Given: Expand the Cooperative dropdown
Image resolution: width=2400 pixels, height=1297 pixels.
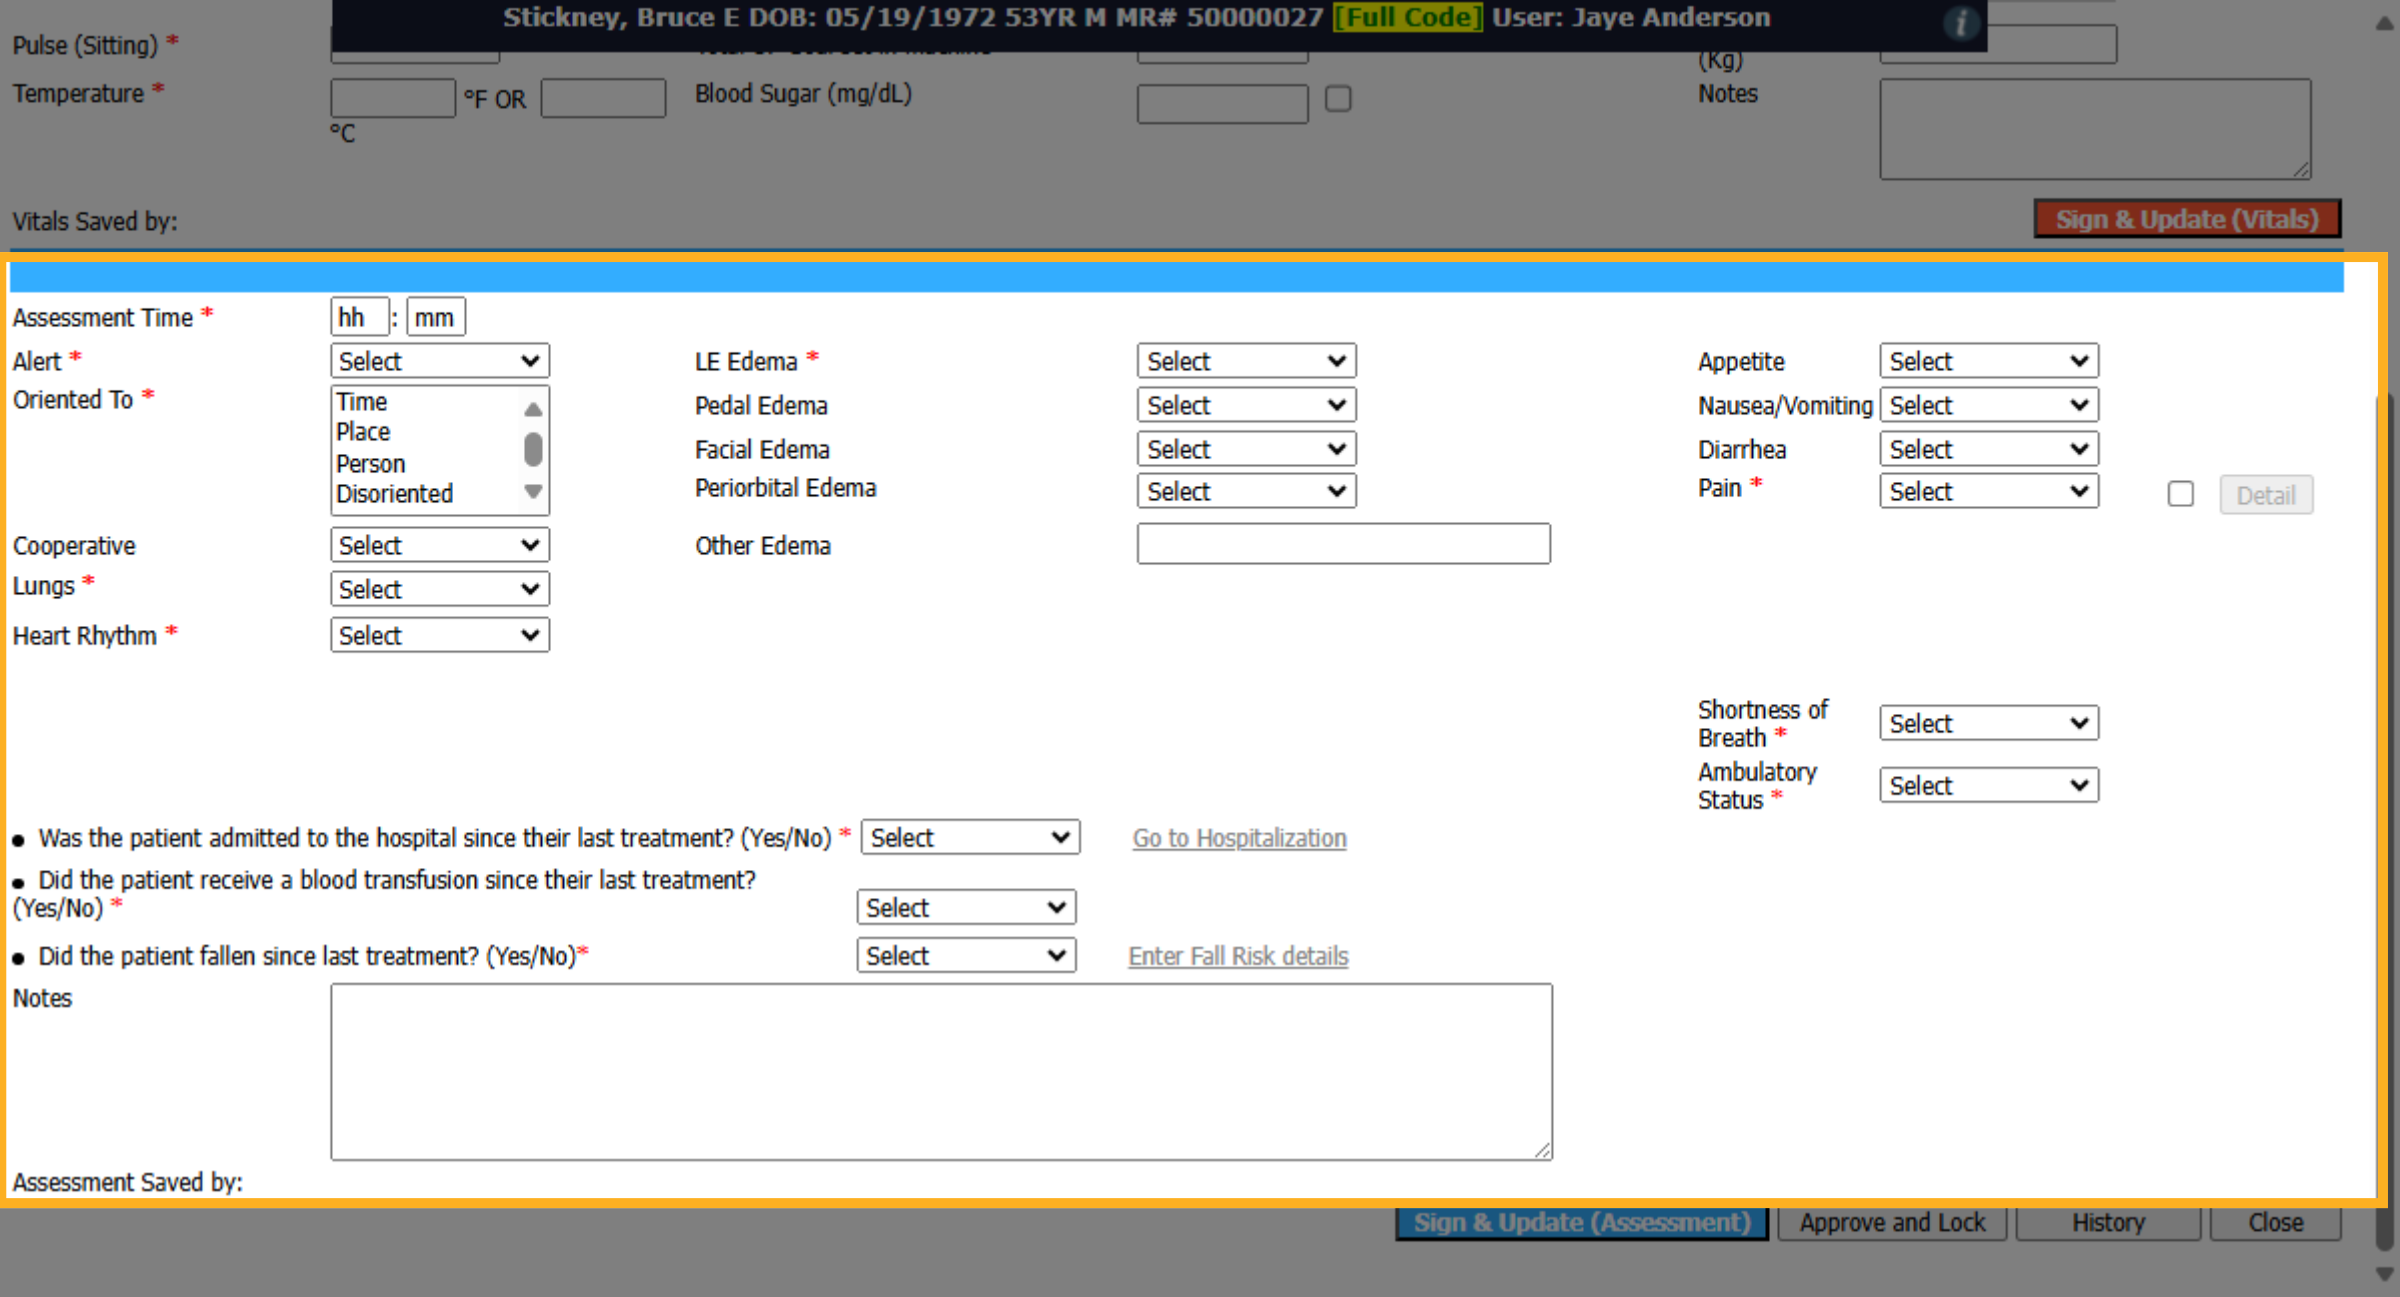Looking at the screenshot, I should [440, 545].
